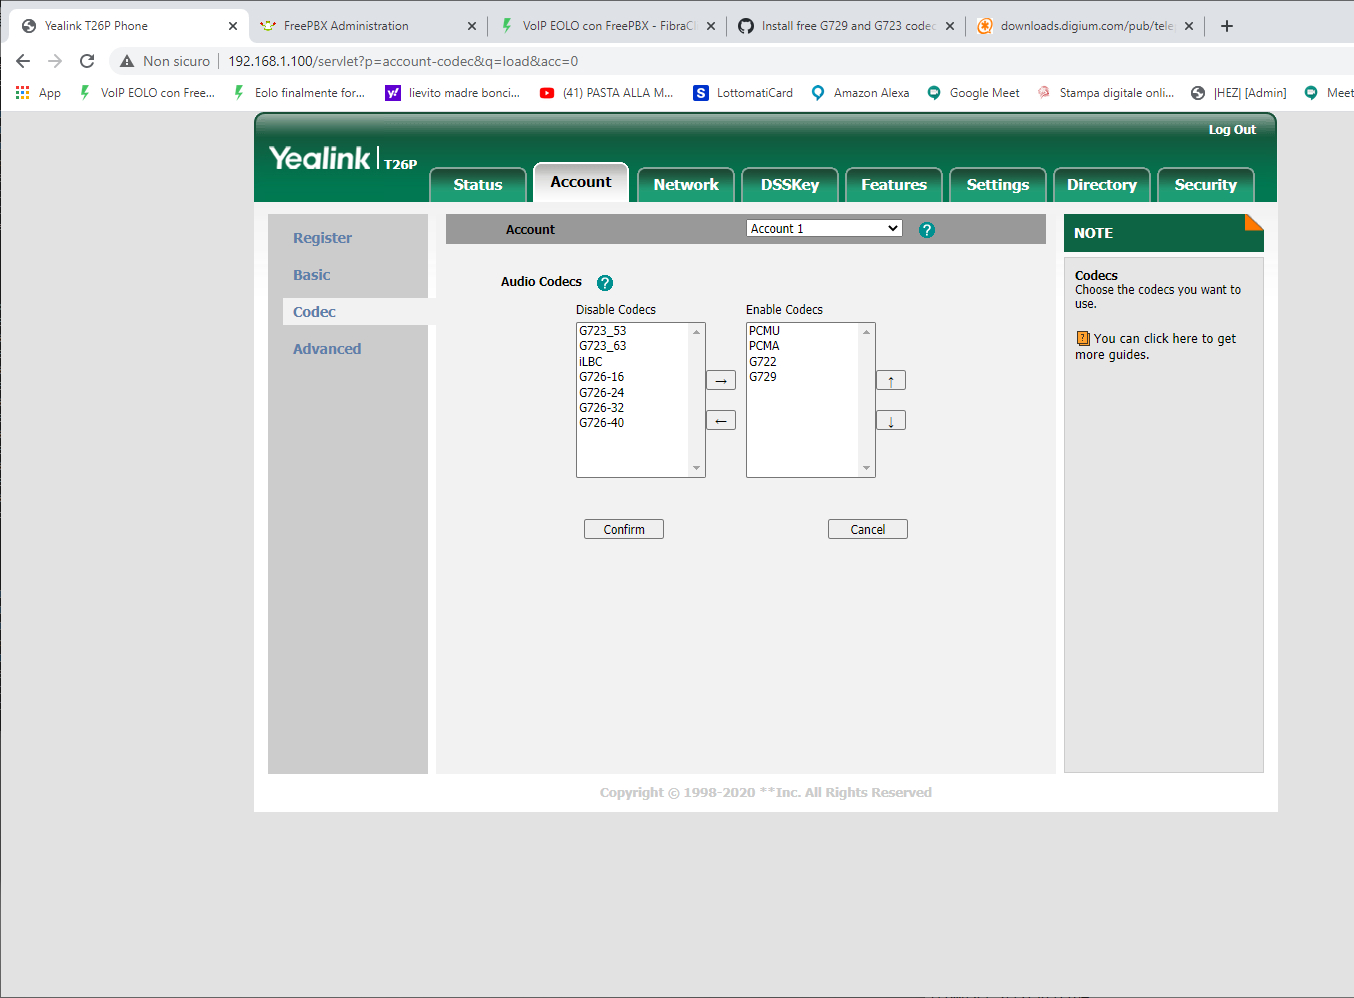Open the Settings tab
1354x998 pixels.
[998, 185]
